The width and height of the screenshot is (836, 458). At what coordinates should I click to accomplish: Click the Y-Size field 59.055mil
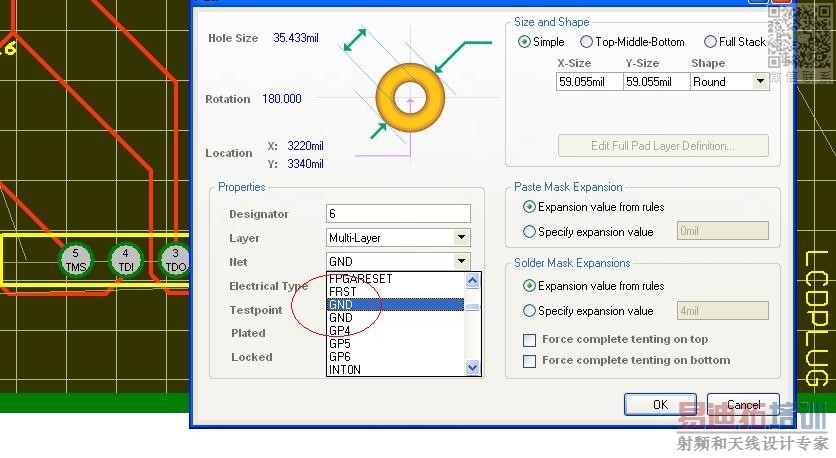tap(656, 82)
